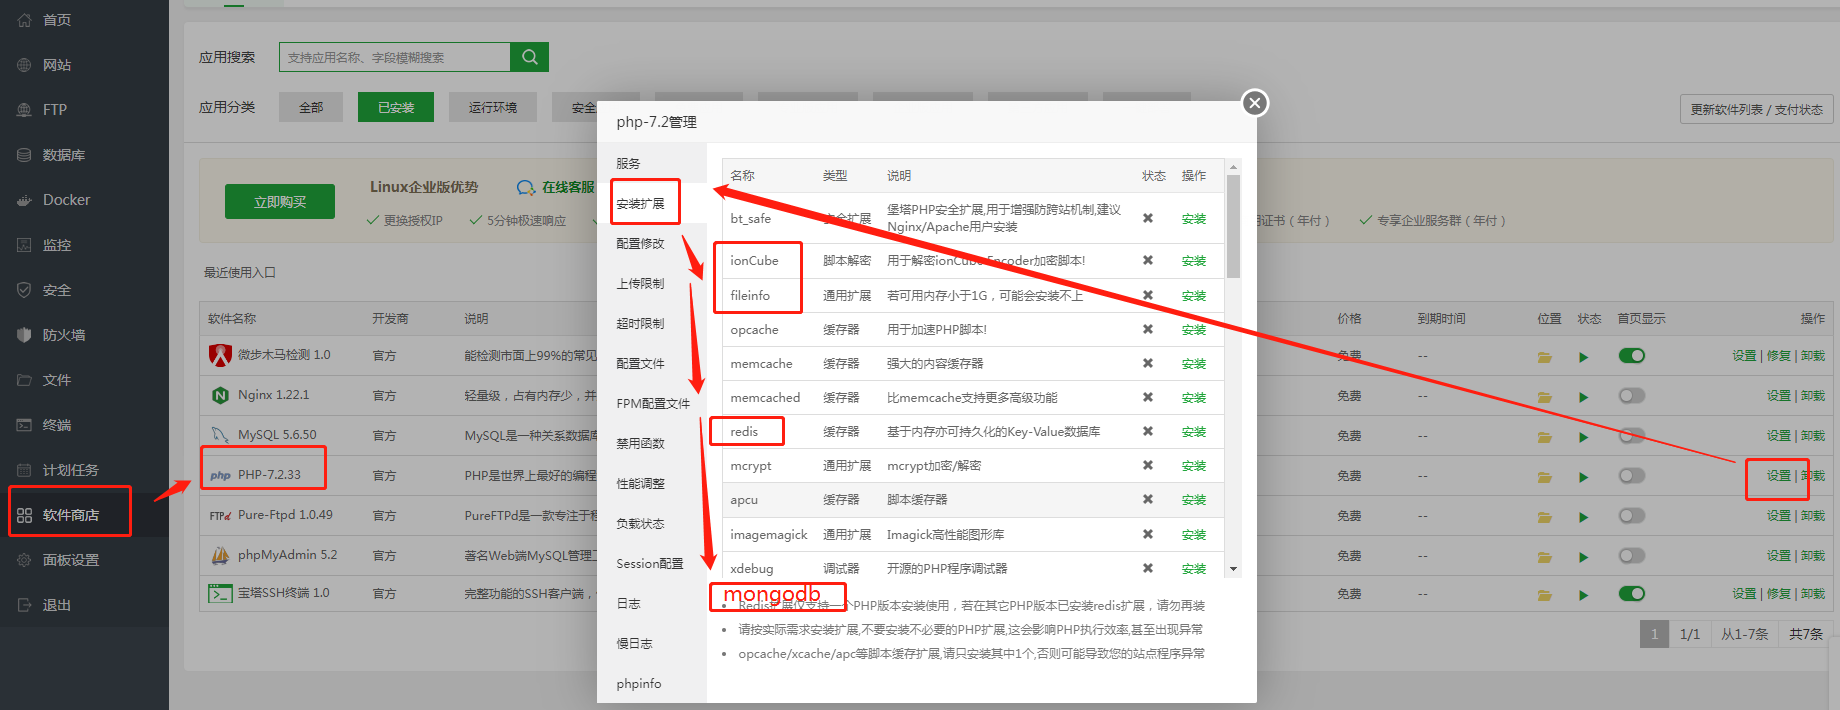Open the 首页 home icon in sidebar
The image size is (1840, 710).
coord(24,20)
